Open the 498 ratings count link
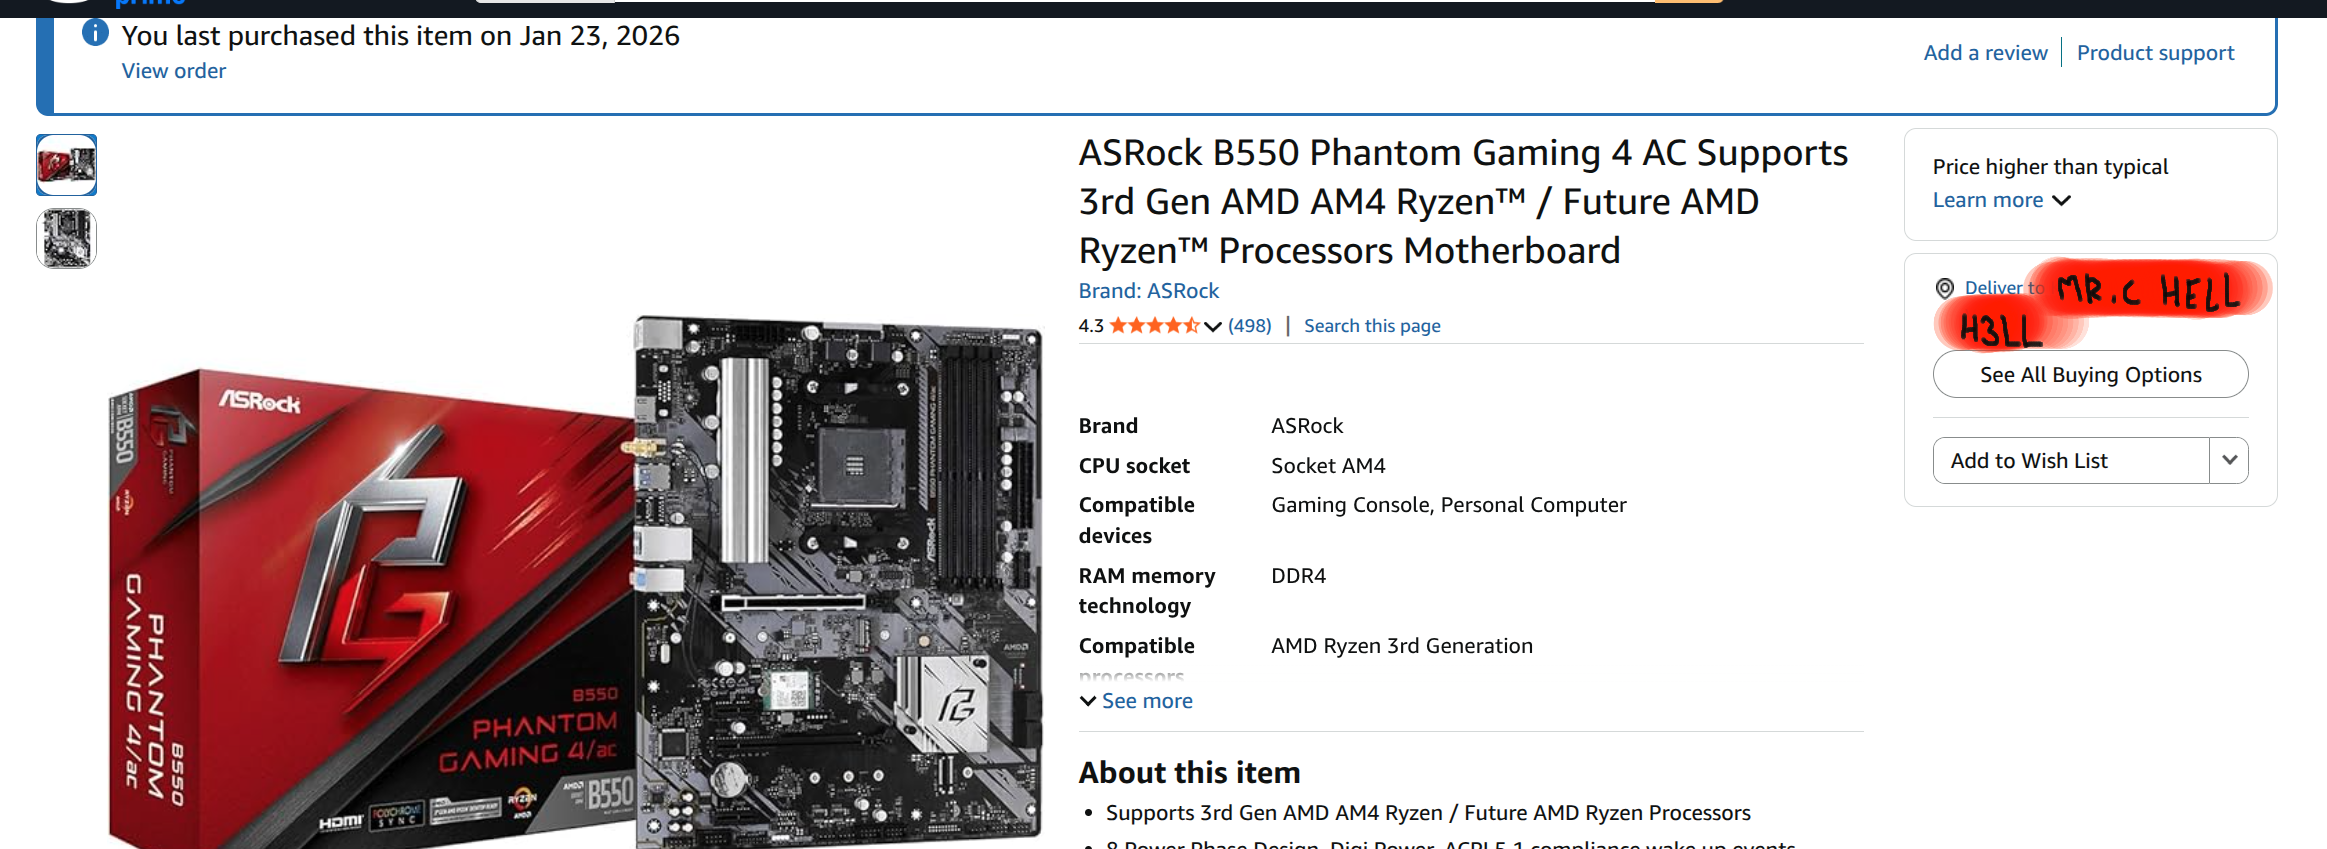 [1250, 326]
